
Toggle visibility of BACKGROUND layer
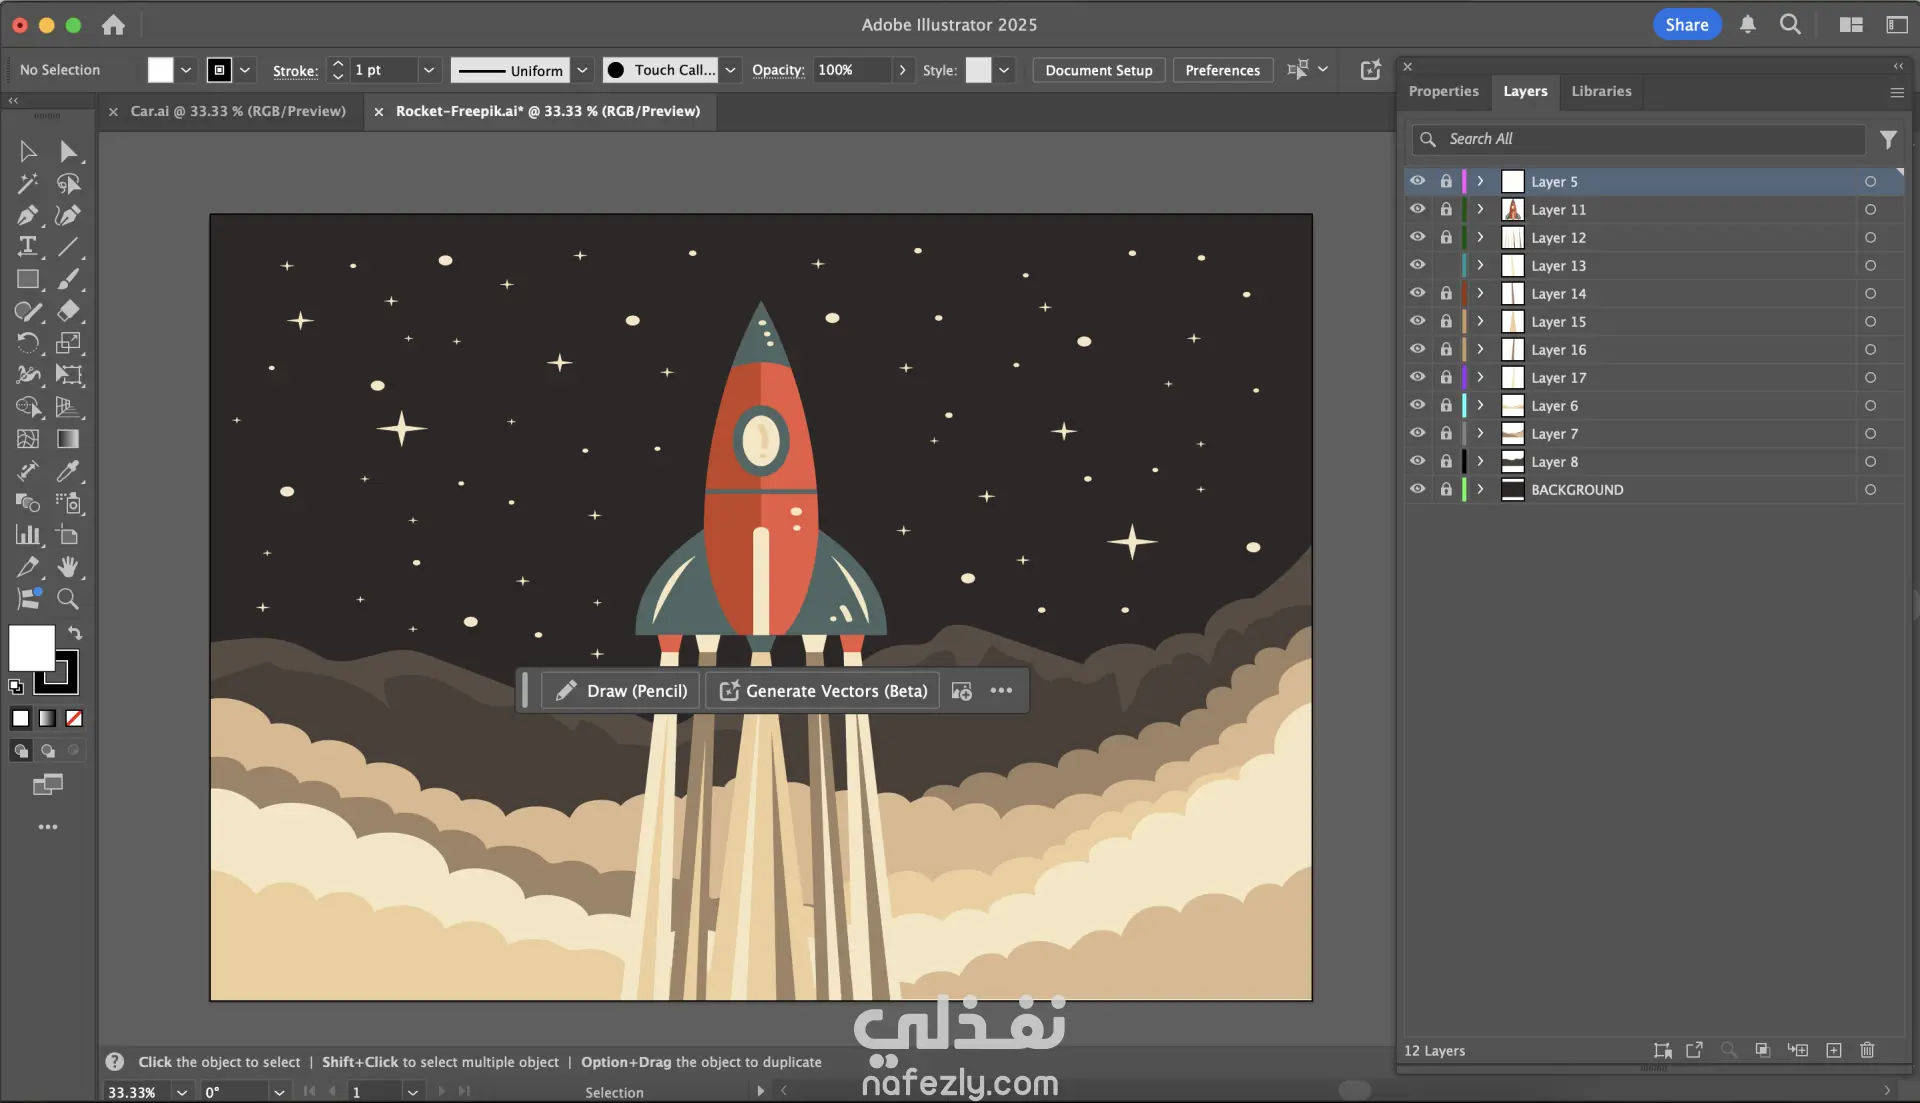(1417, 489)
